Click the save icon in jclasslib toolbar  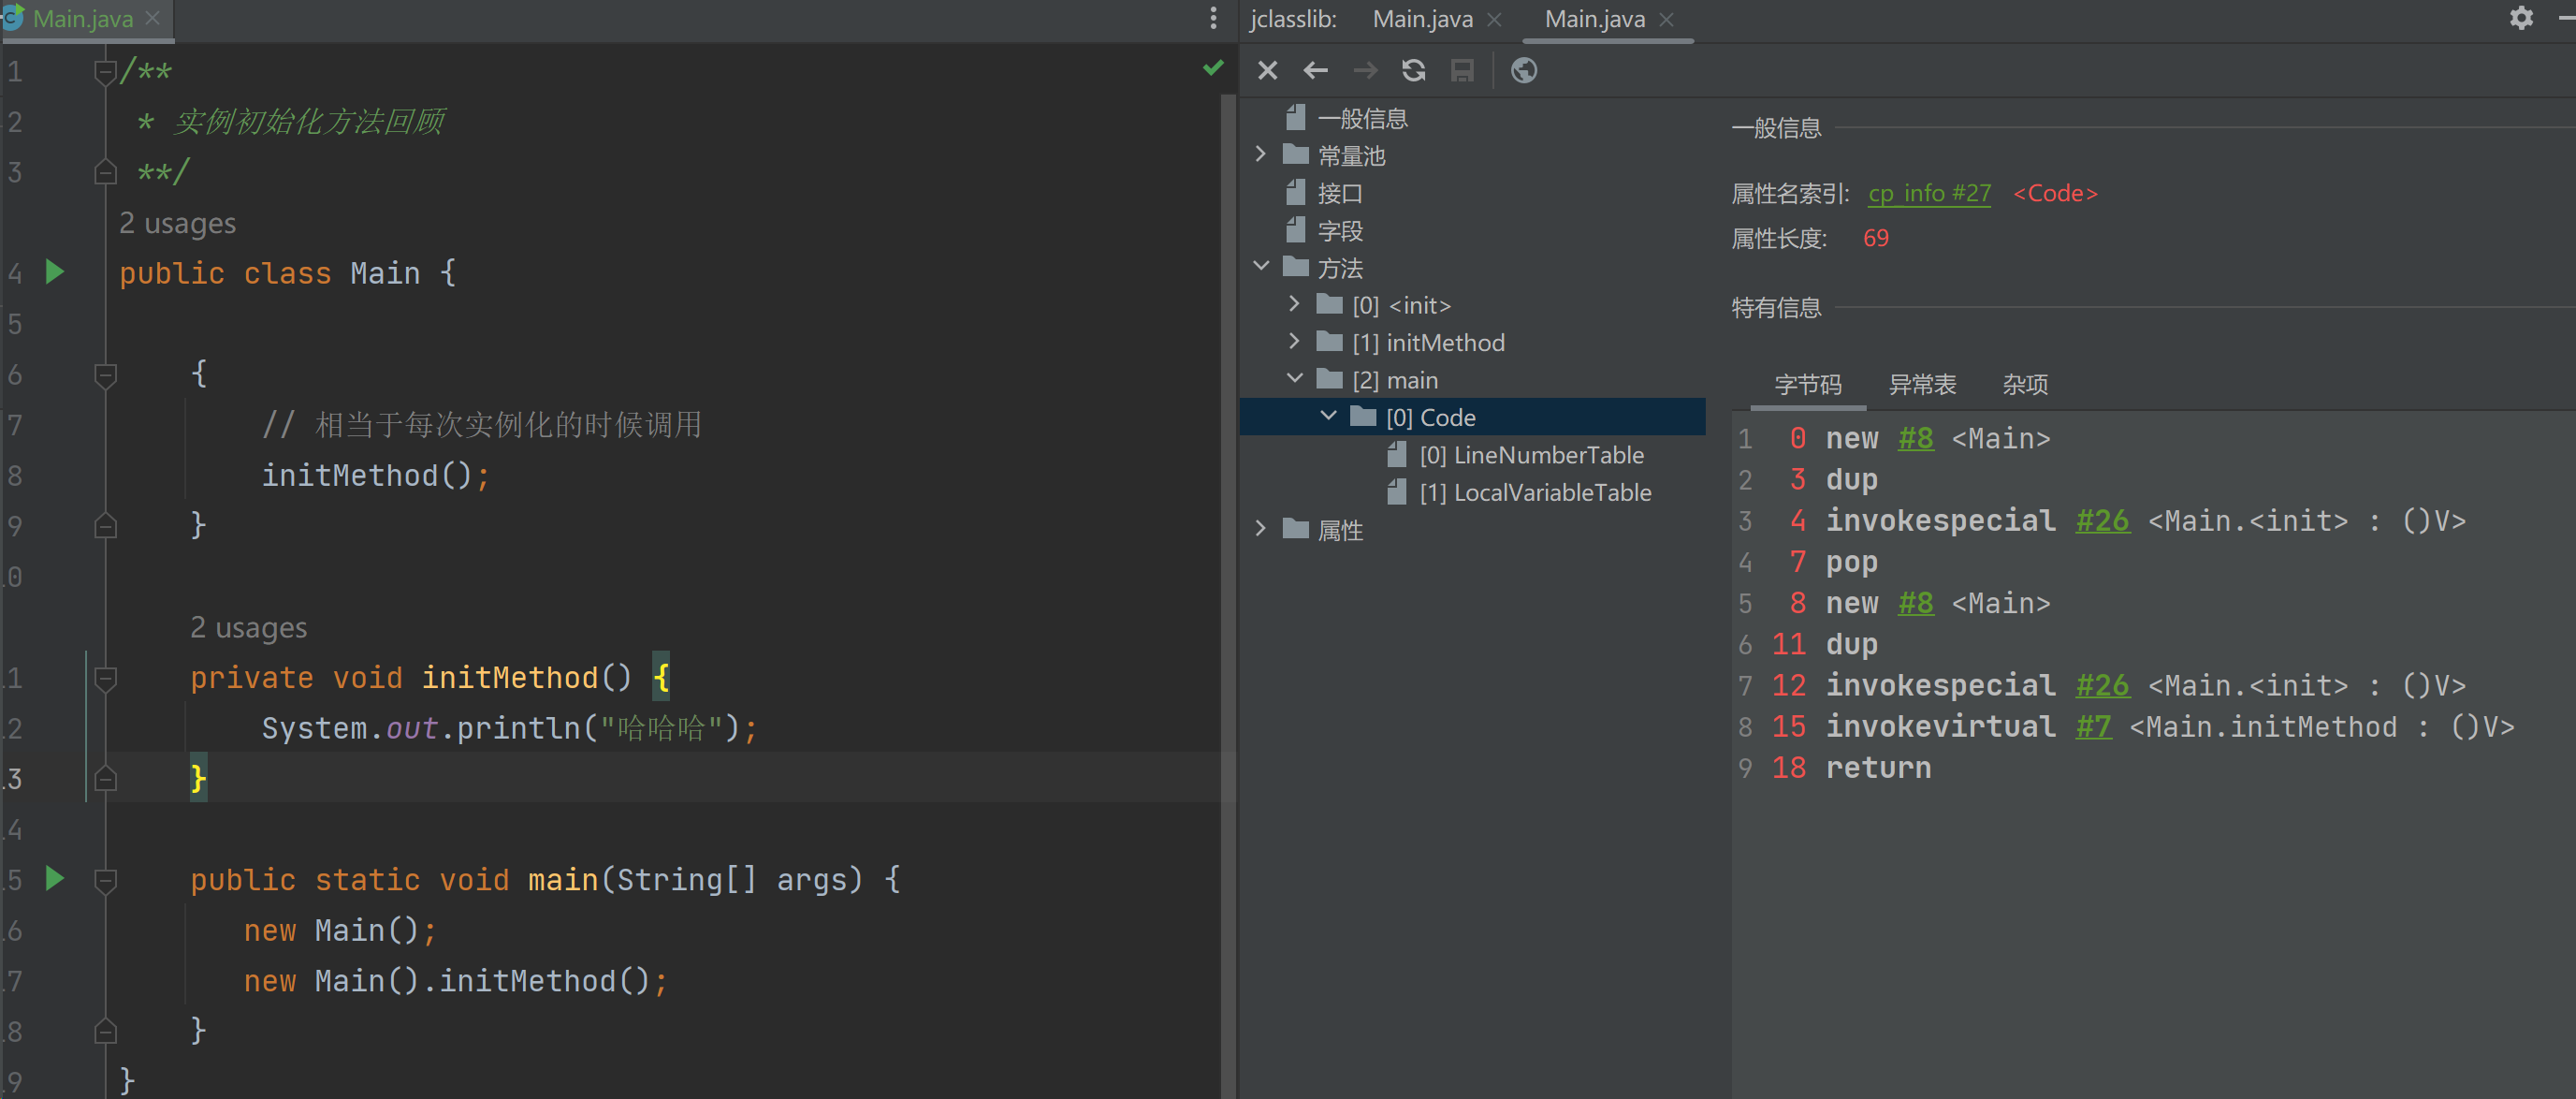pyautogui.click(x=1462, y=71)
